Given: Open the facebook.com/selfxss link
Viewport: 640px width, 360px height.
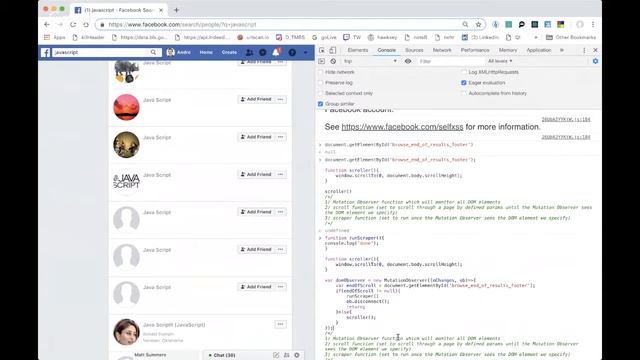Looking at the screenshot, I should click(x=402, y=127).
